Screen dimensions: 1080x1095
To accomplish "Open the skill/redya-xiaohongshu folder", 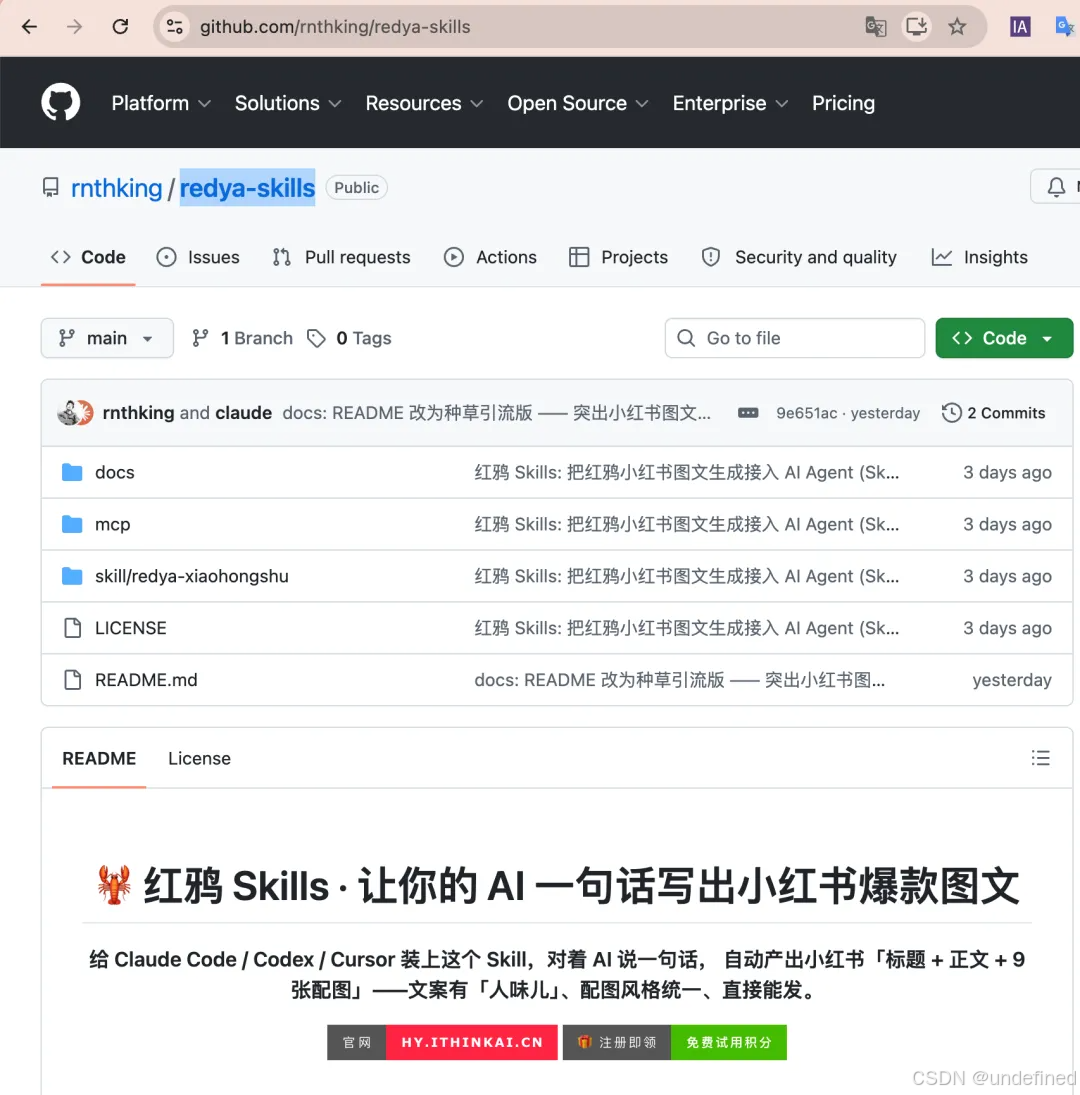I will coord(192,576).
